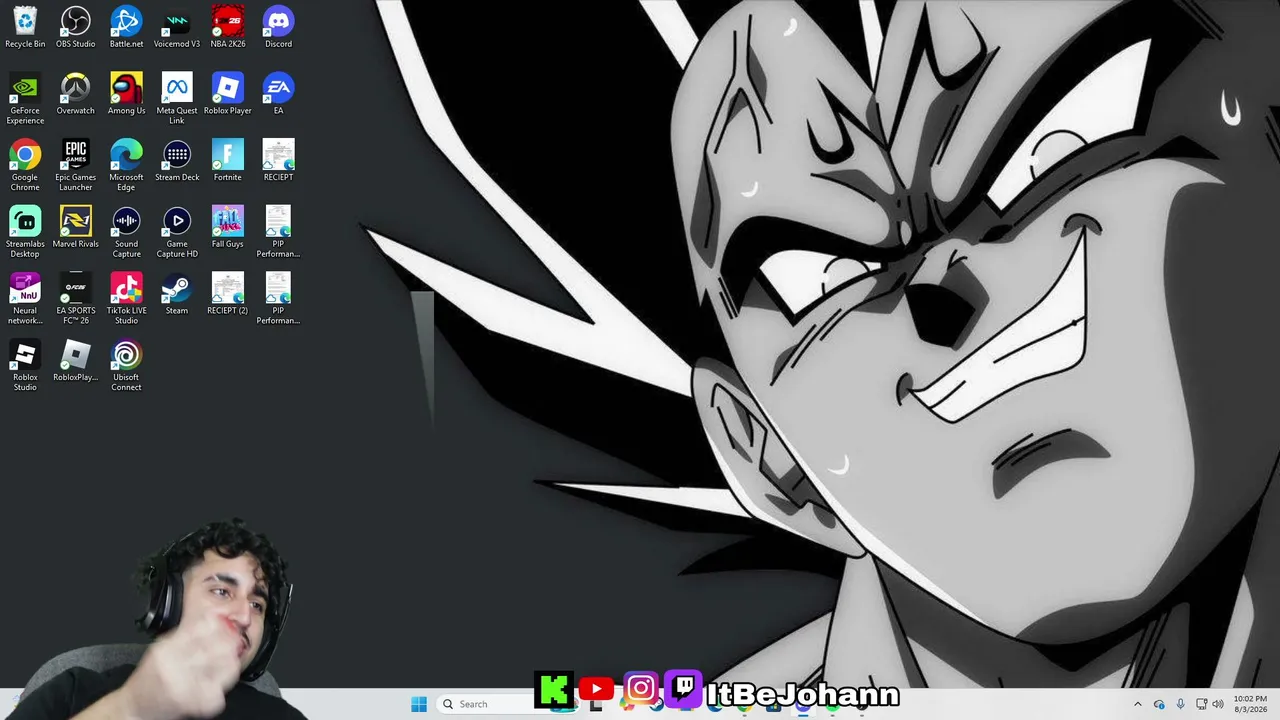
Task: Click the Streamlabs Desktop icon
Action: coord(25,232)
